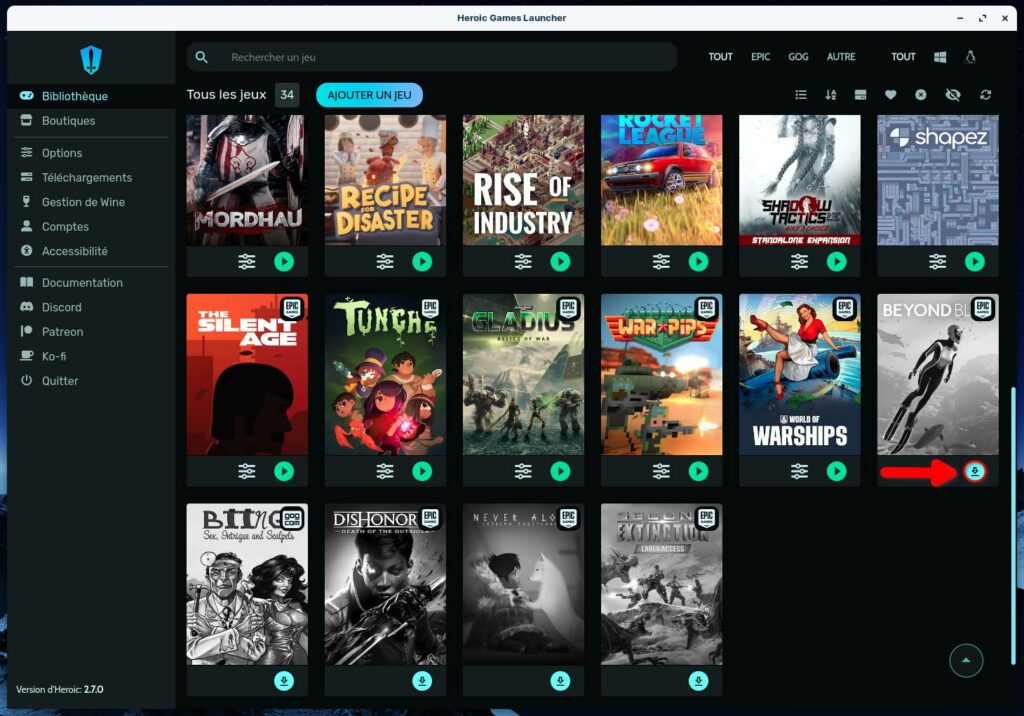Switch library to list view
Image resolution: width=1024 pixels, height=716 pixels.
tap(801, 95)
